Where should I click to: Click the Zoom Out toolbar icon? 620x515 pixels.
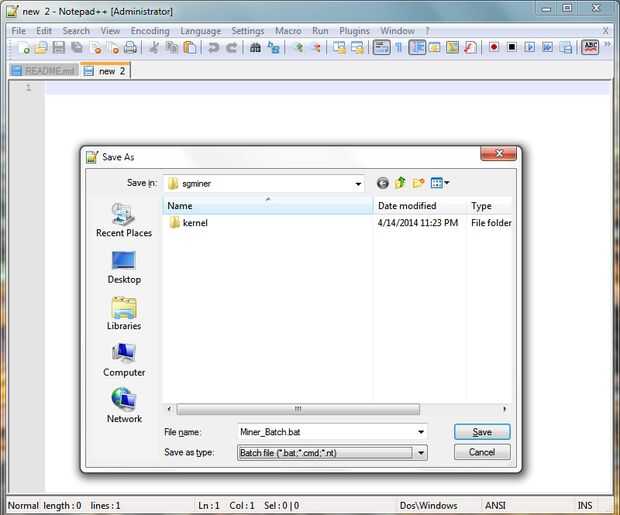click(316, 48)
